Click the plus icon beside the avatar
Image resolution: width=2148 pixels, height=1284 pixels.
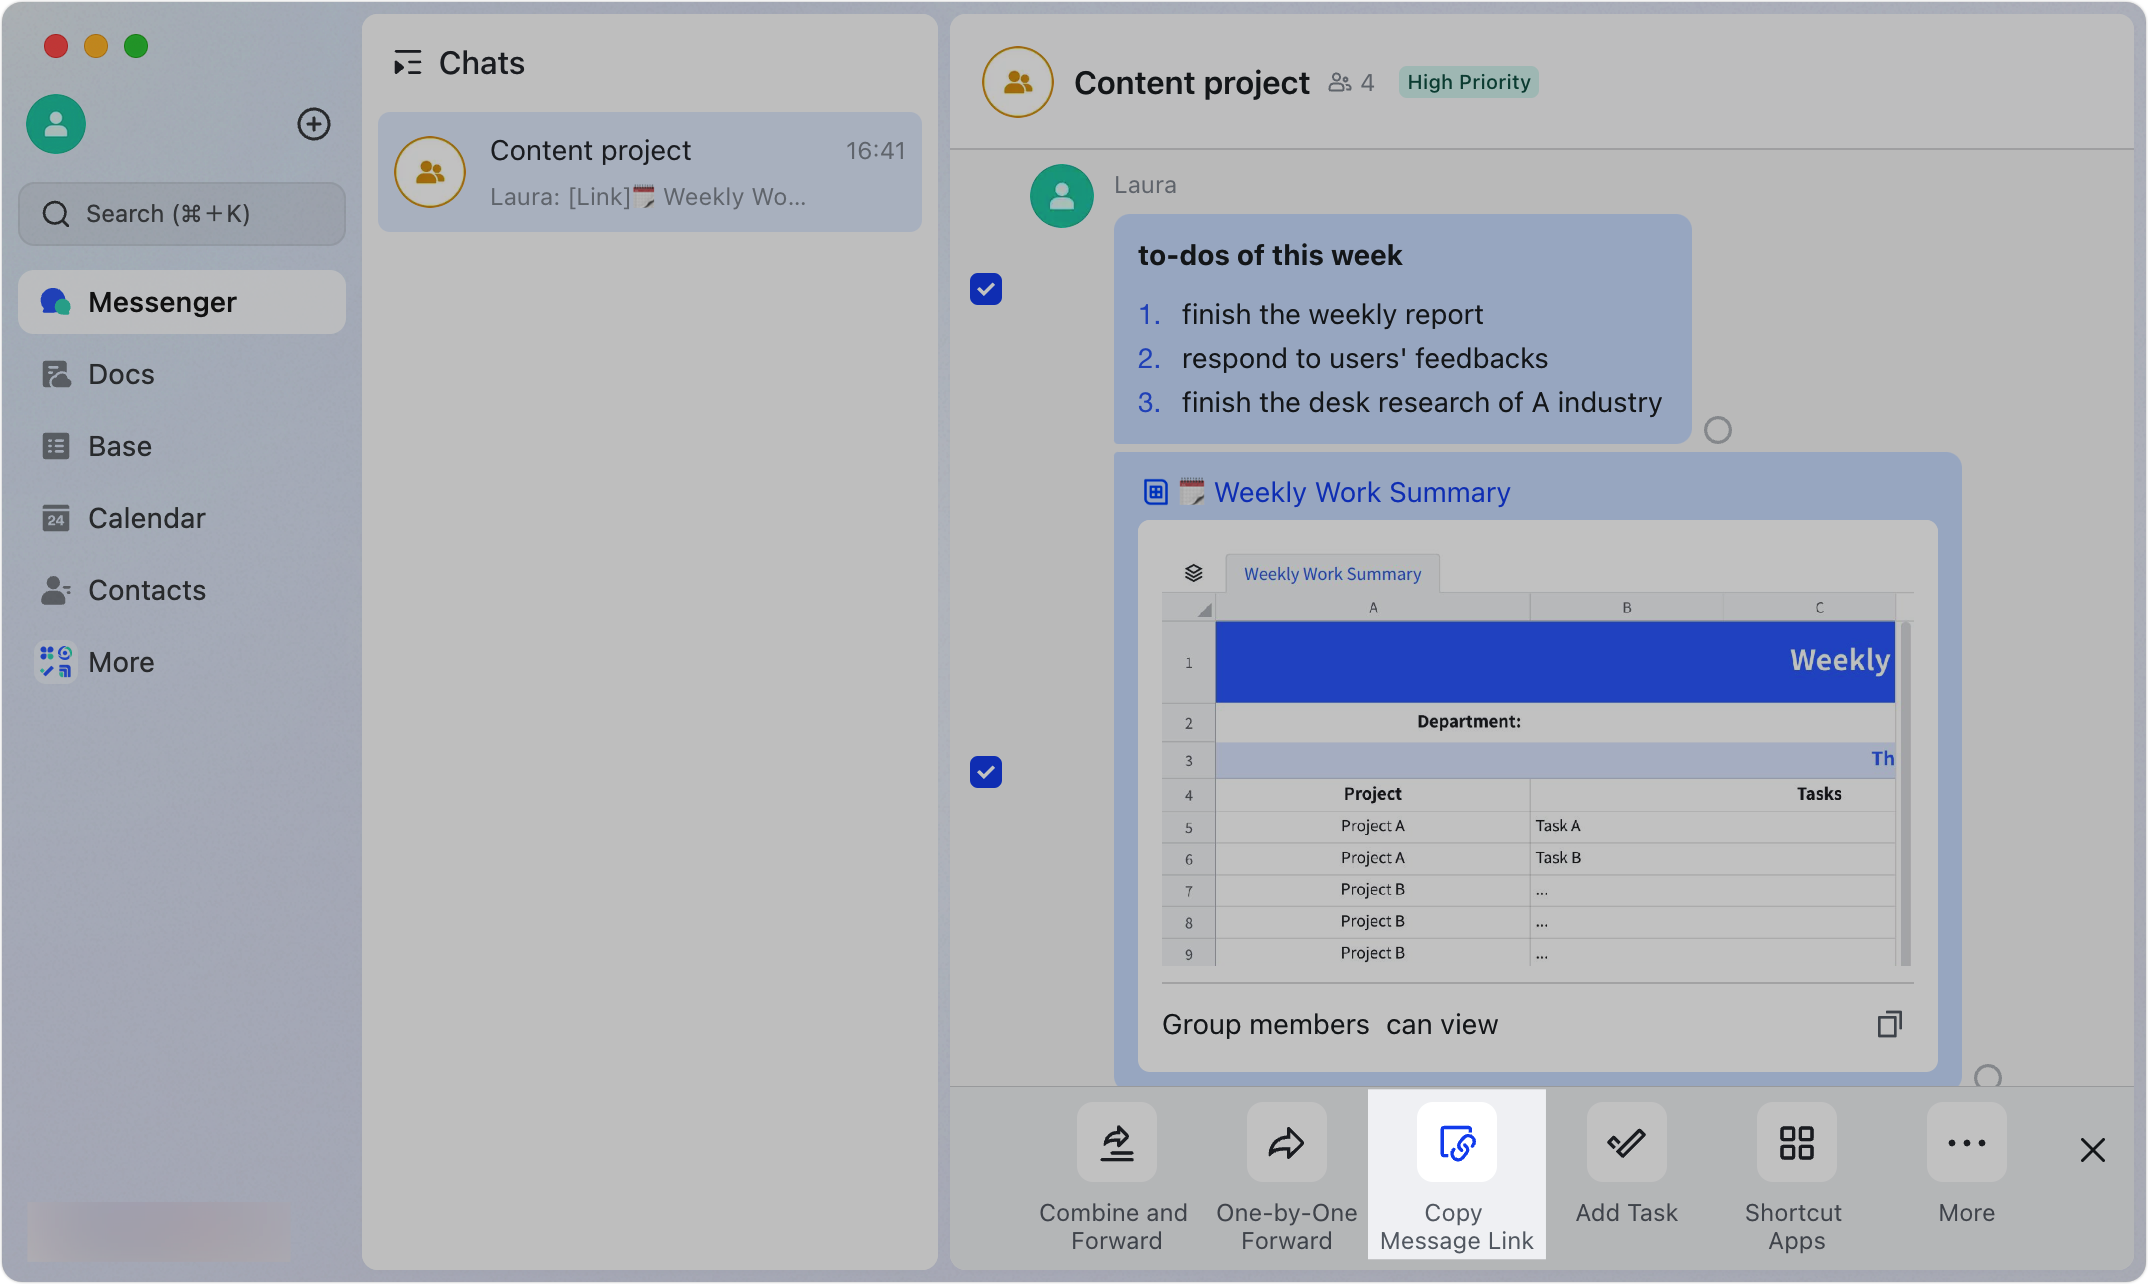pyautogui.click(x=314, y=124)
